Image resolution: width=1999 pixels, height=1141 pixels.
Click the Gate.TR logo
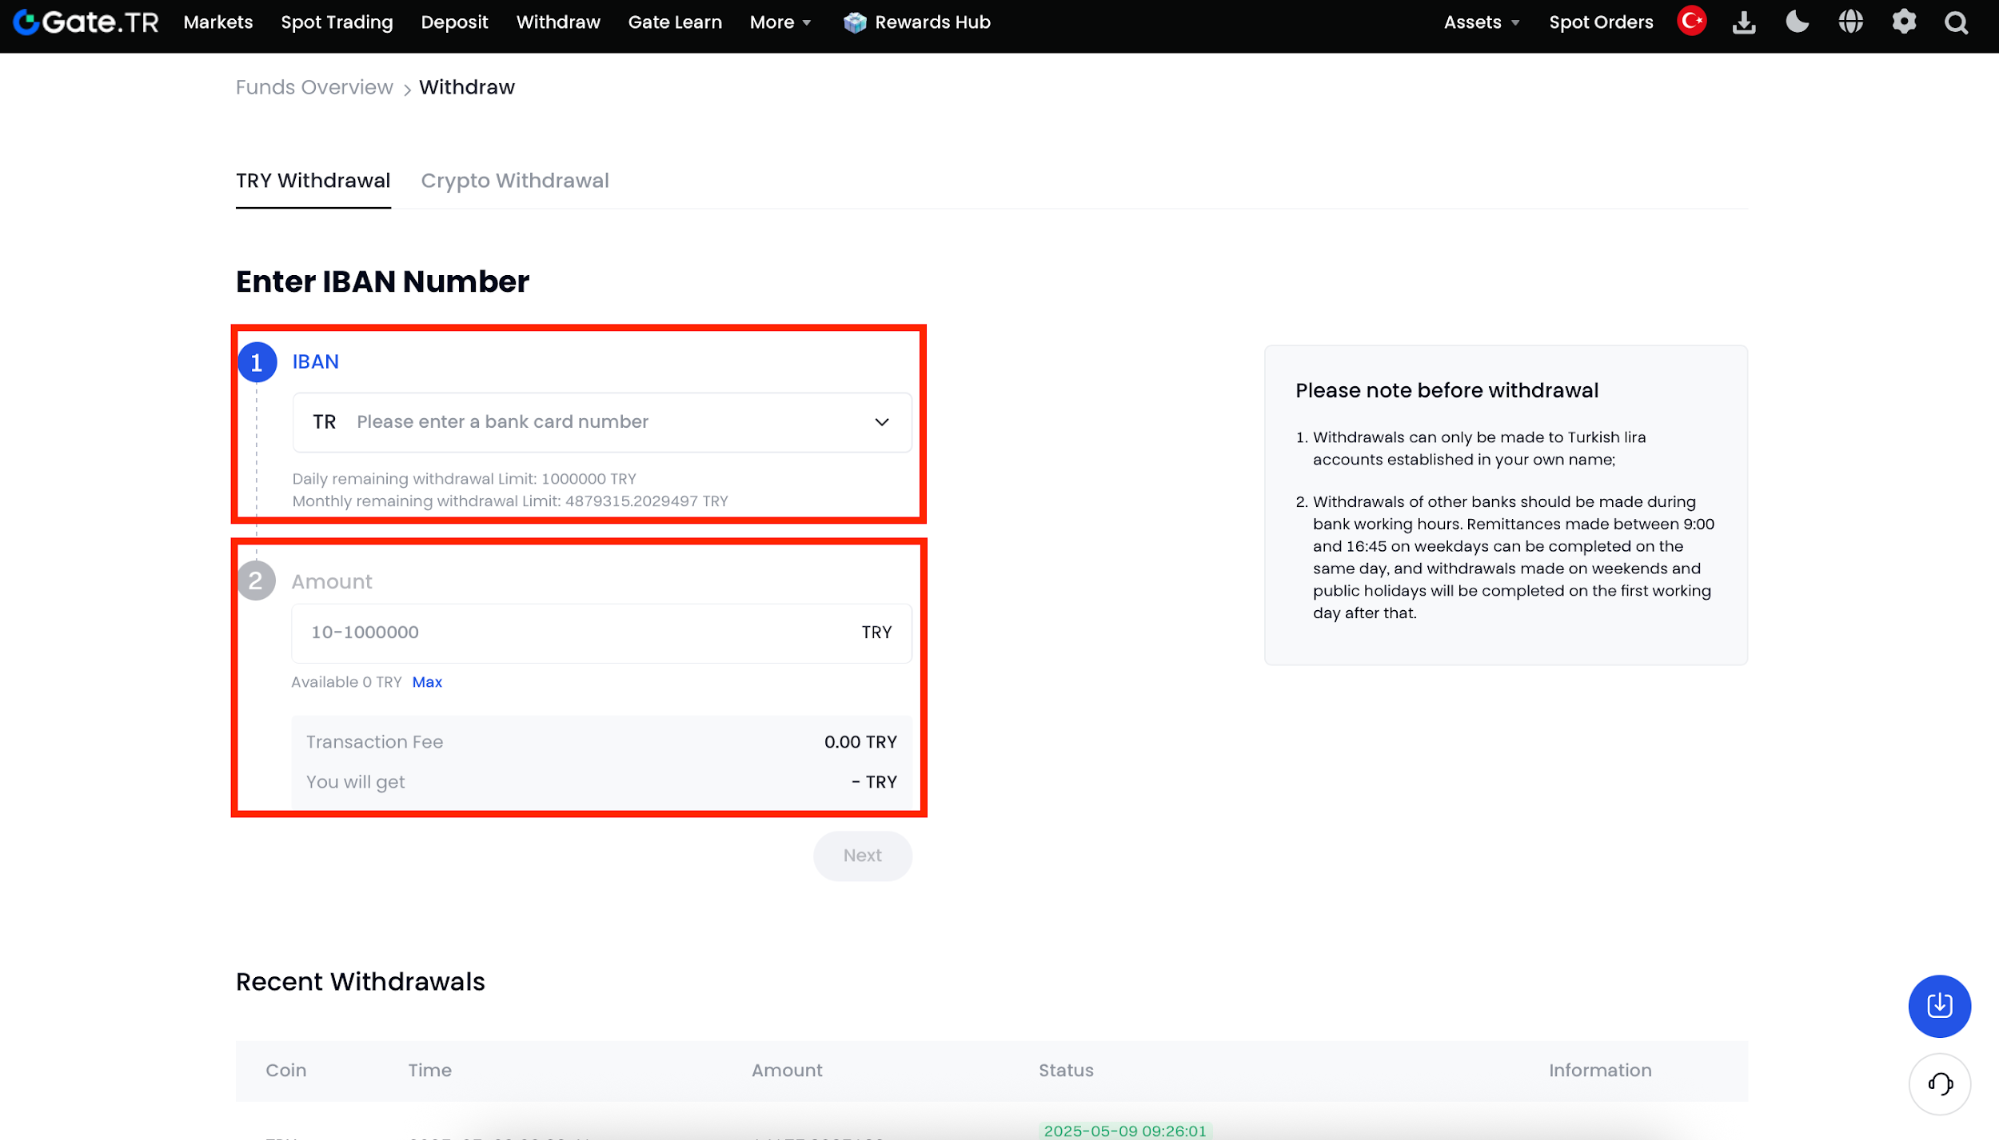[86, 22]
